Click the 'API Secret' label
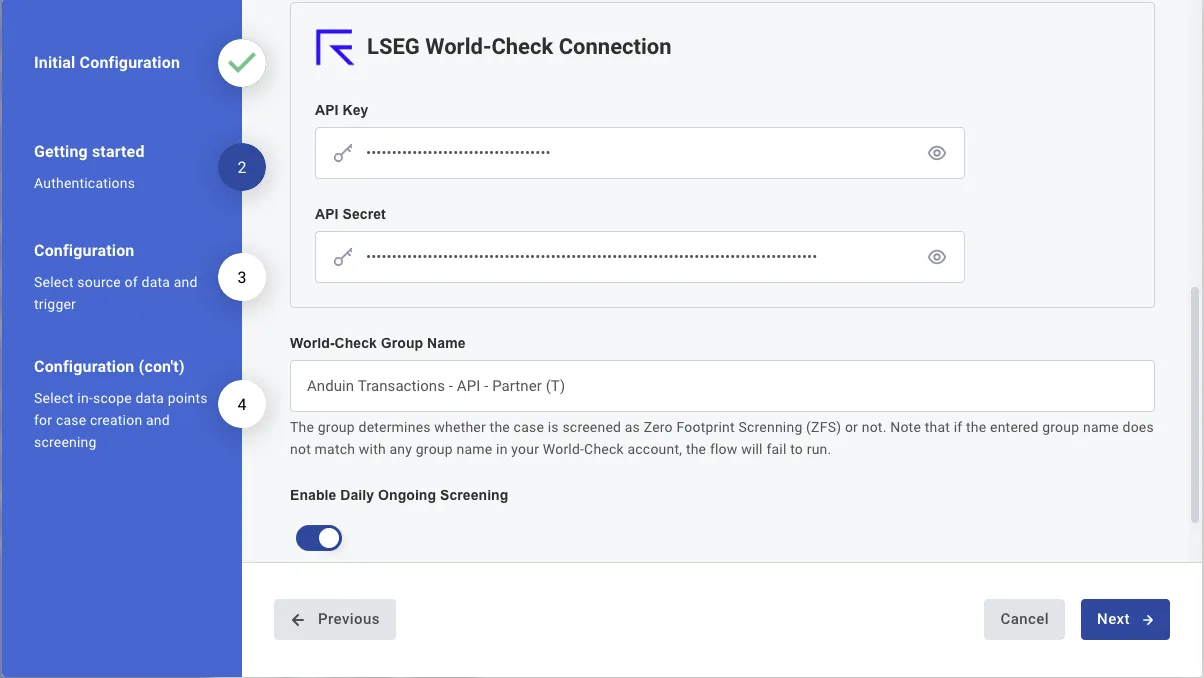The image size is (1204, 678). click(x=350, y=214)
